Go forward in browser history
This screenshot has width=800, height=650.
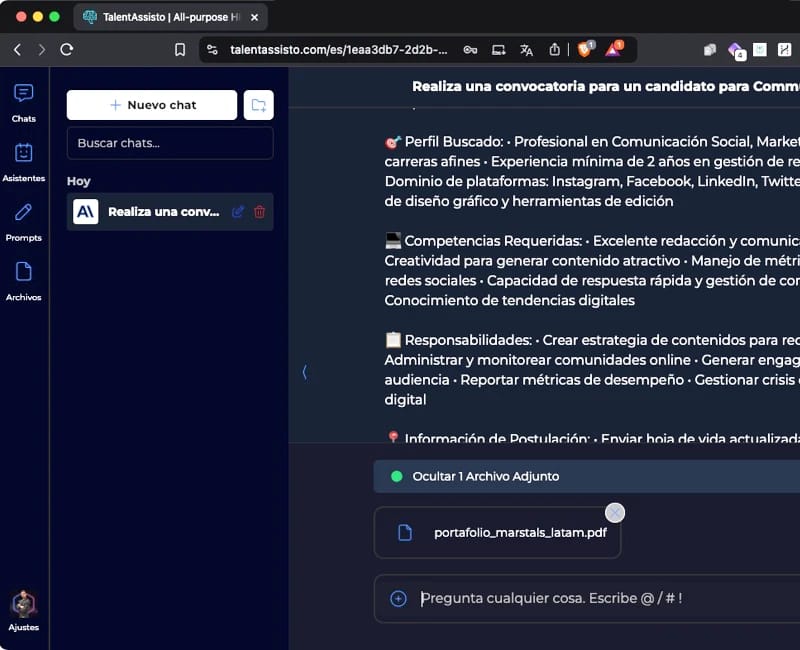pyautogui.click(x=42, y=49)
